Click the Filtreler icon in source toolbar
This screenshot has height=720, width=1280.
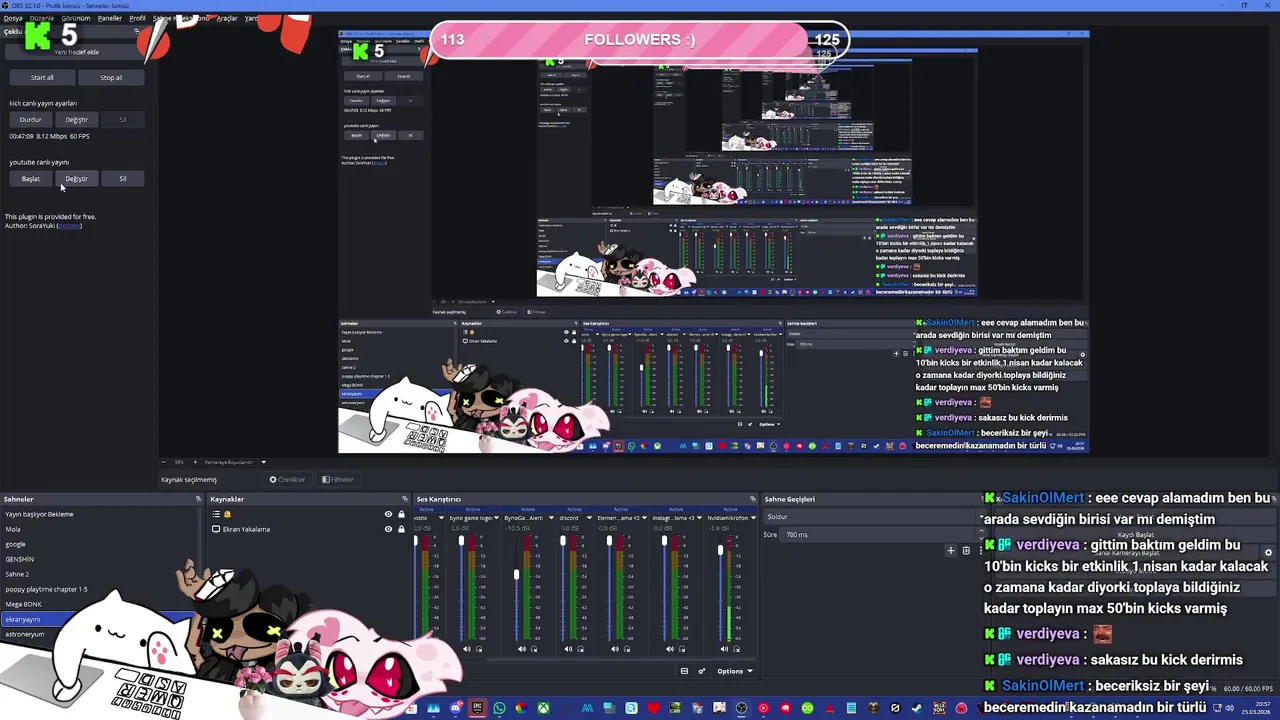coord(325,480)
